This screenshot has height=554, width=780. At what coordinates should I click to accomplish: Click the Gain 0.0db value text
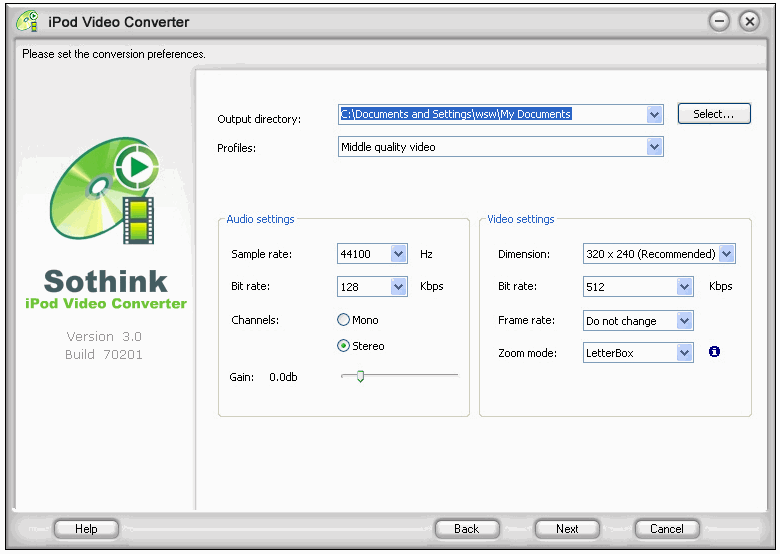[283, 377]
